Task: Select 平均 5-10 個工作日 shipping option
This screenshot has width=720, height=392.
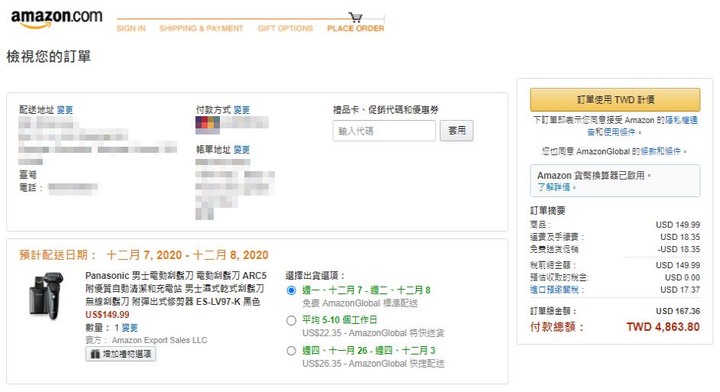Action: (x=291, y=320)
